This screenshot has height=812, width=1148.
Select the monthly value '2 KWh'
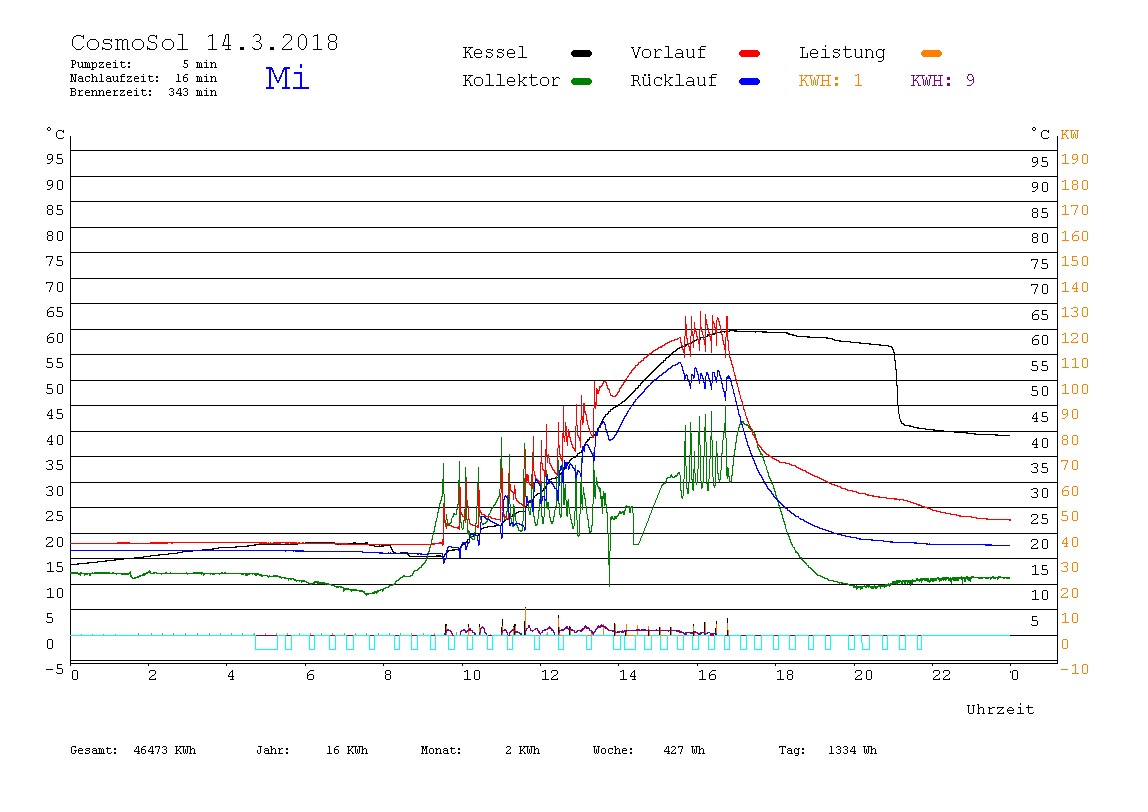pyautogui.click(x=522, y=750)
